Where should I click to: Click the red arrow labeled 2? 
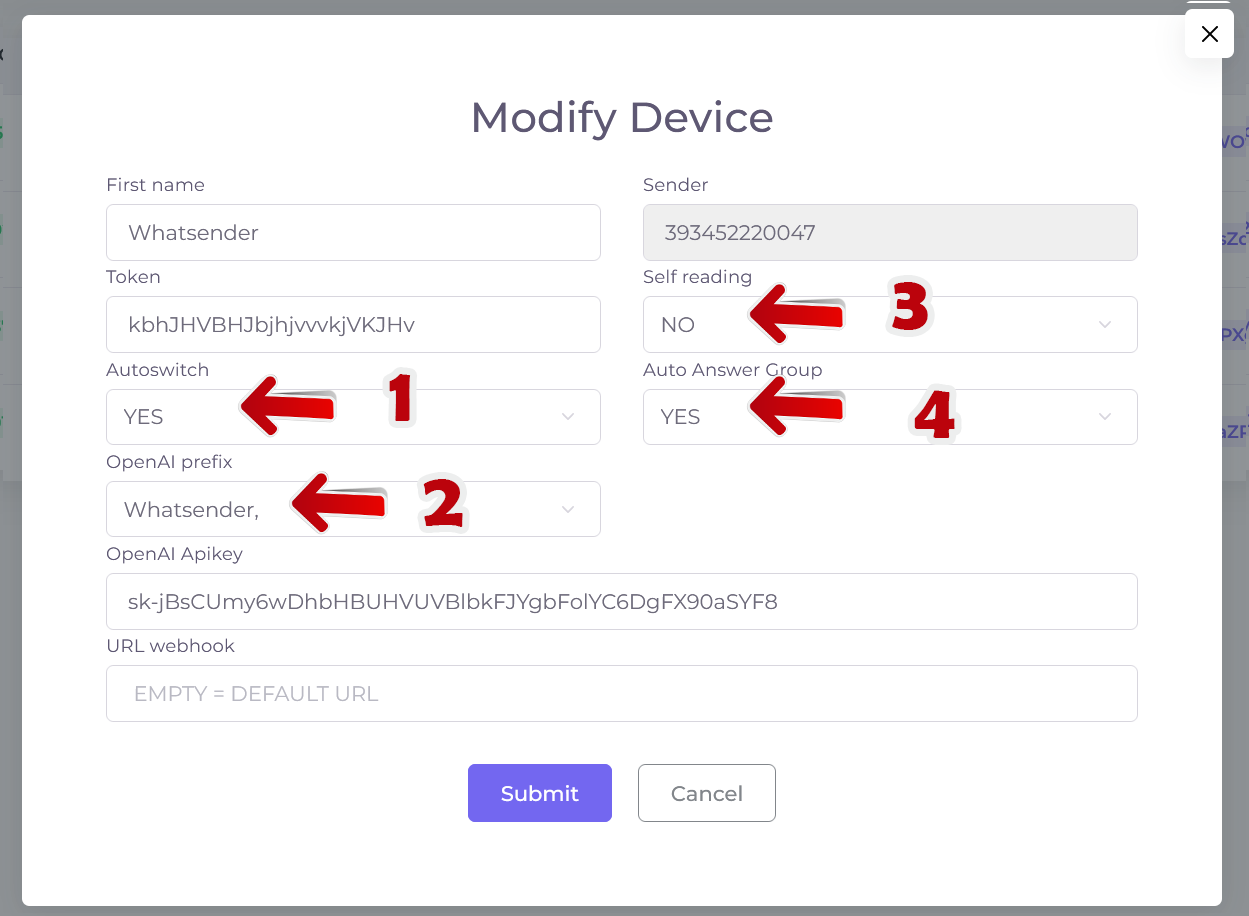click(339, 501)
